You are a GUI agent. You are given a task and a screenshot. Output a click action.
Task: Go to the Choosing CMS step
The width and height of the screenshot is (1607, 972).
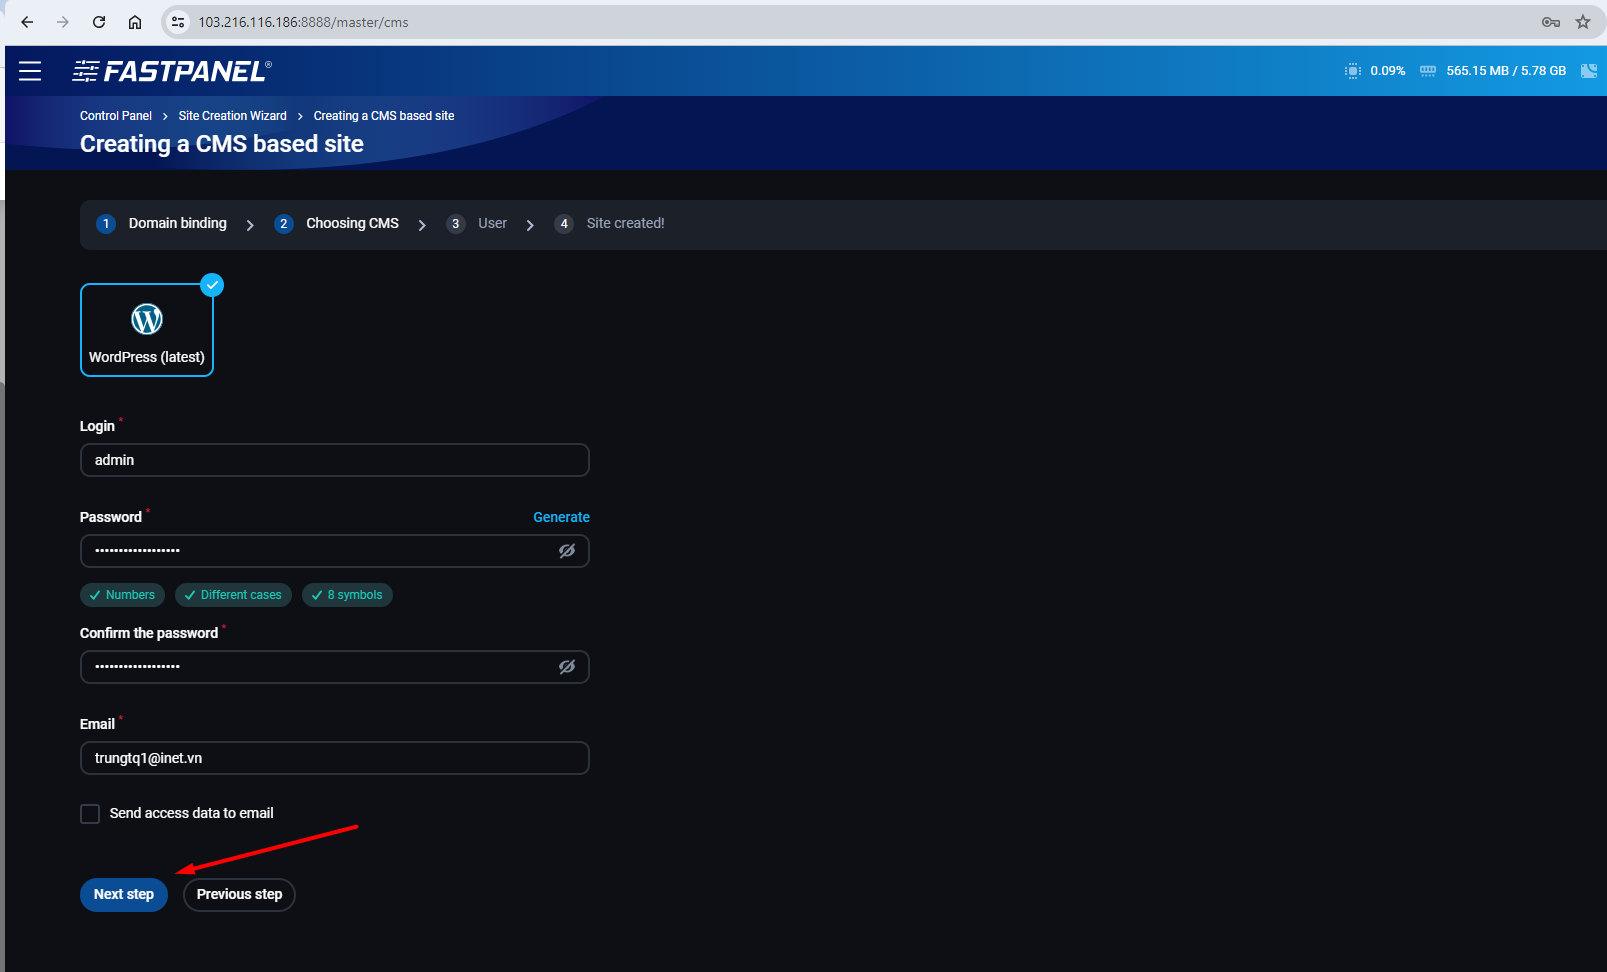coord(337,224)
